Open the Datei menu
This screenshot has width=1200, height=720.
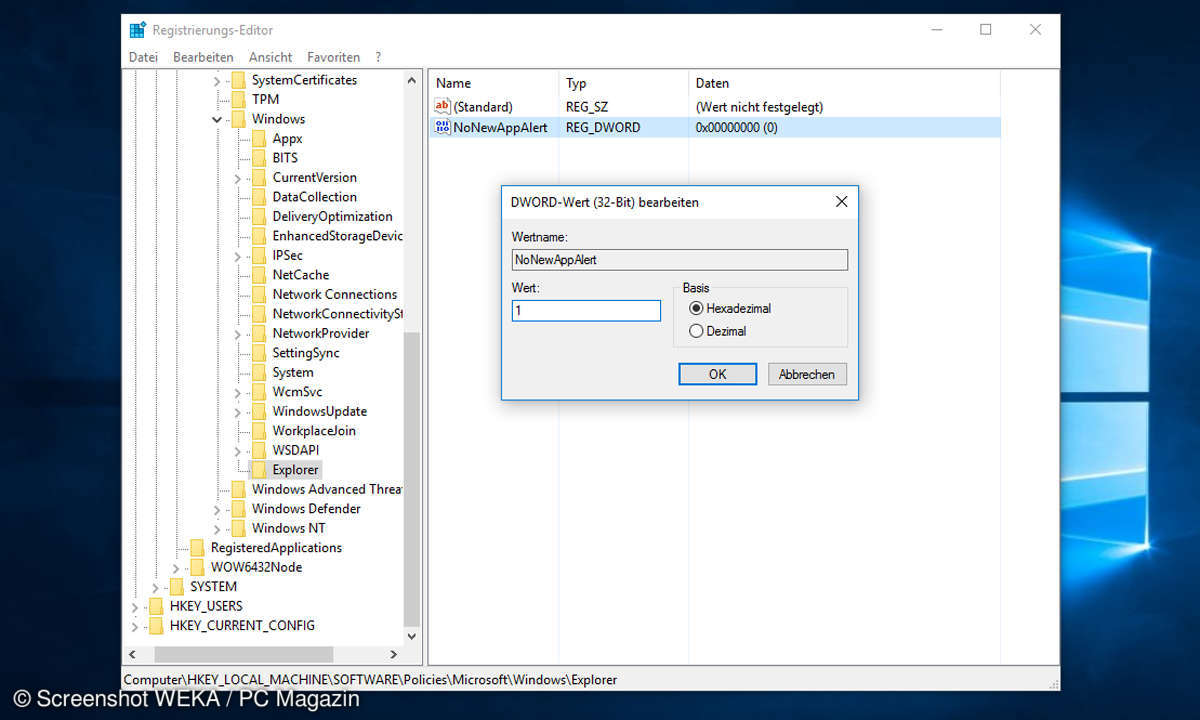click(143, 57)
